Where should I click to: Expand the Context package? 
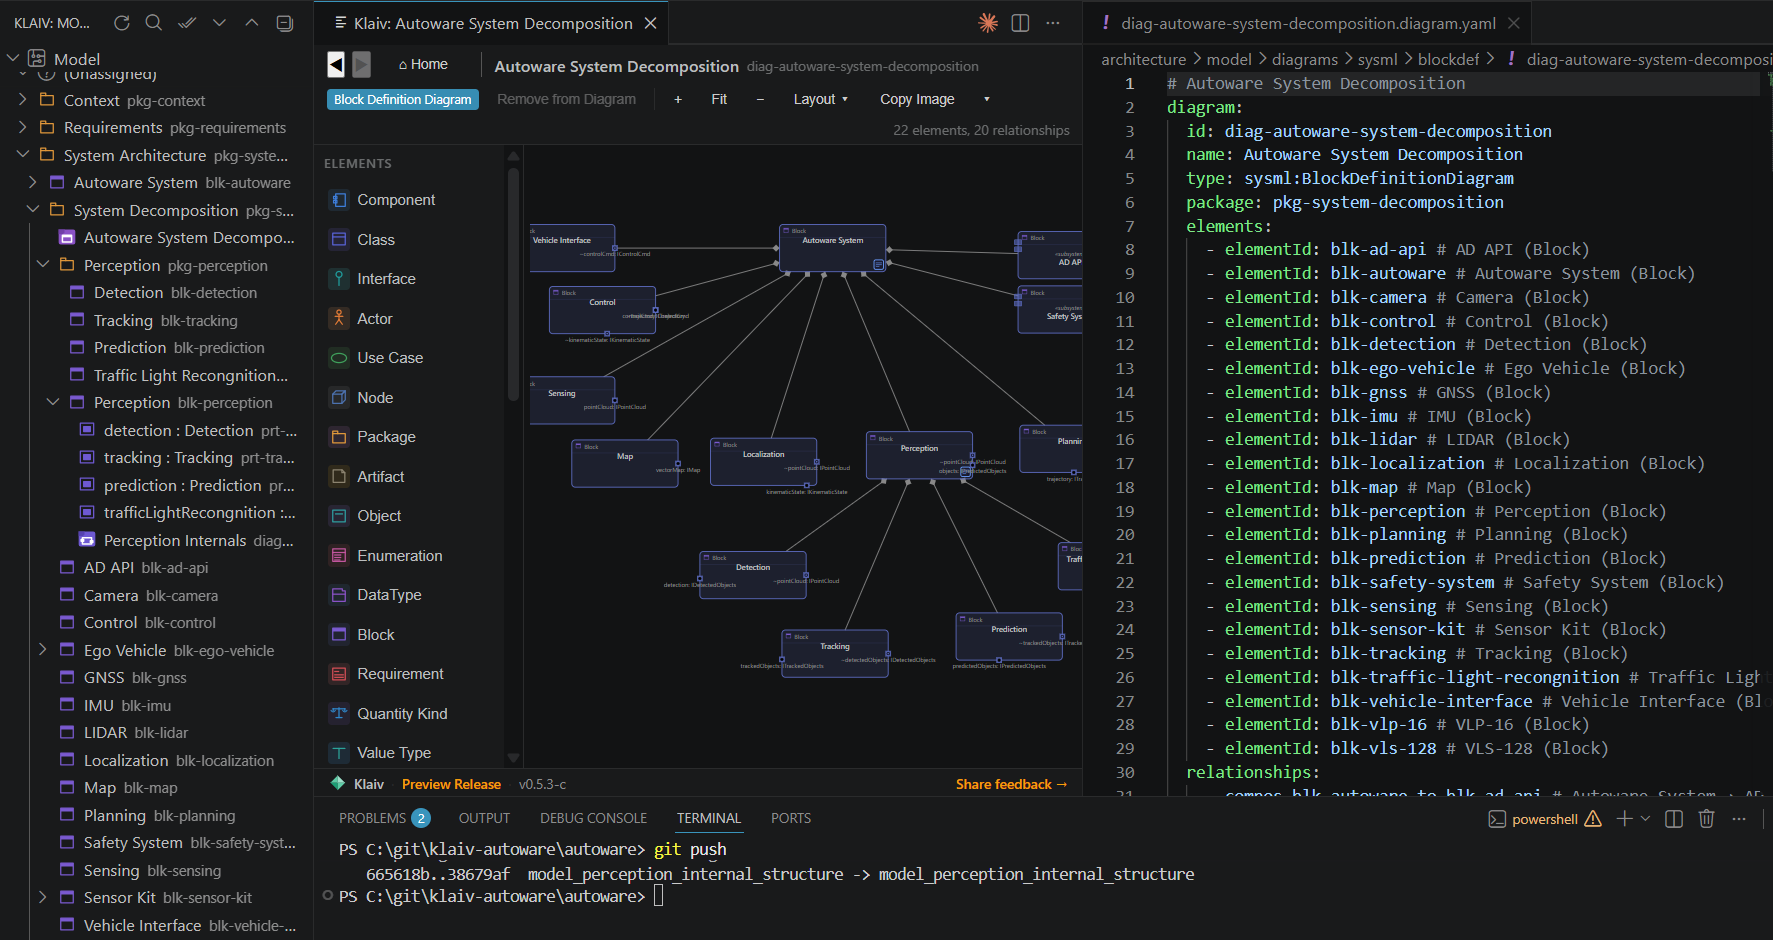[22, 100]
